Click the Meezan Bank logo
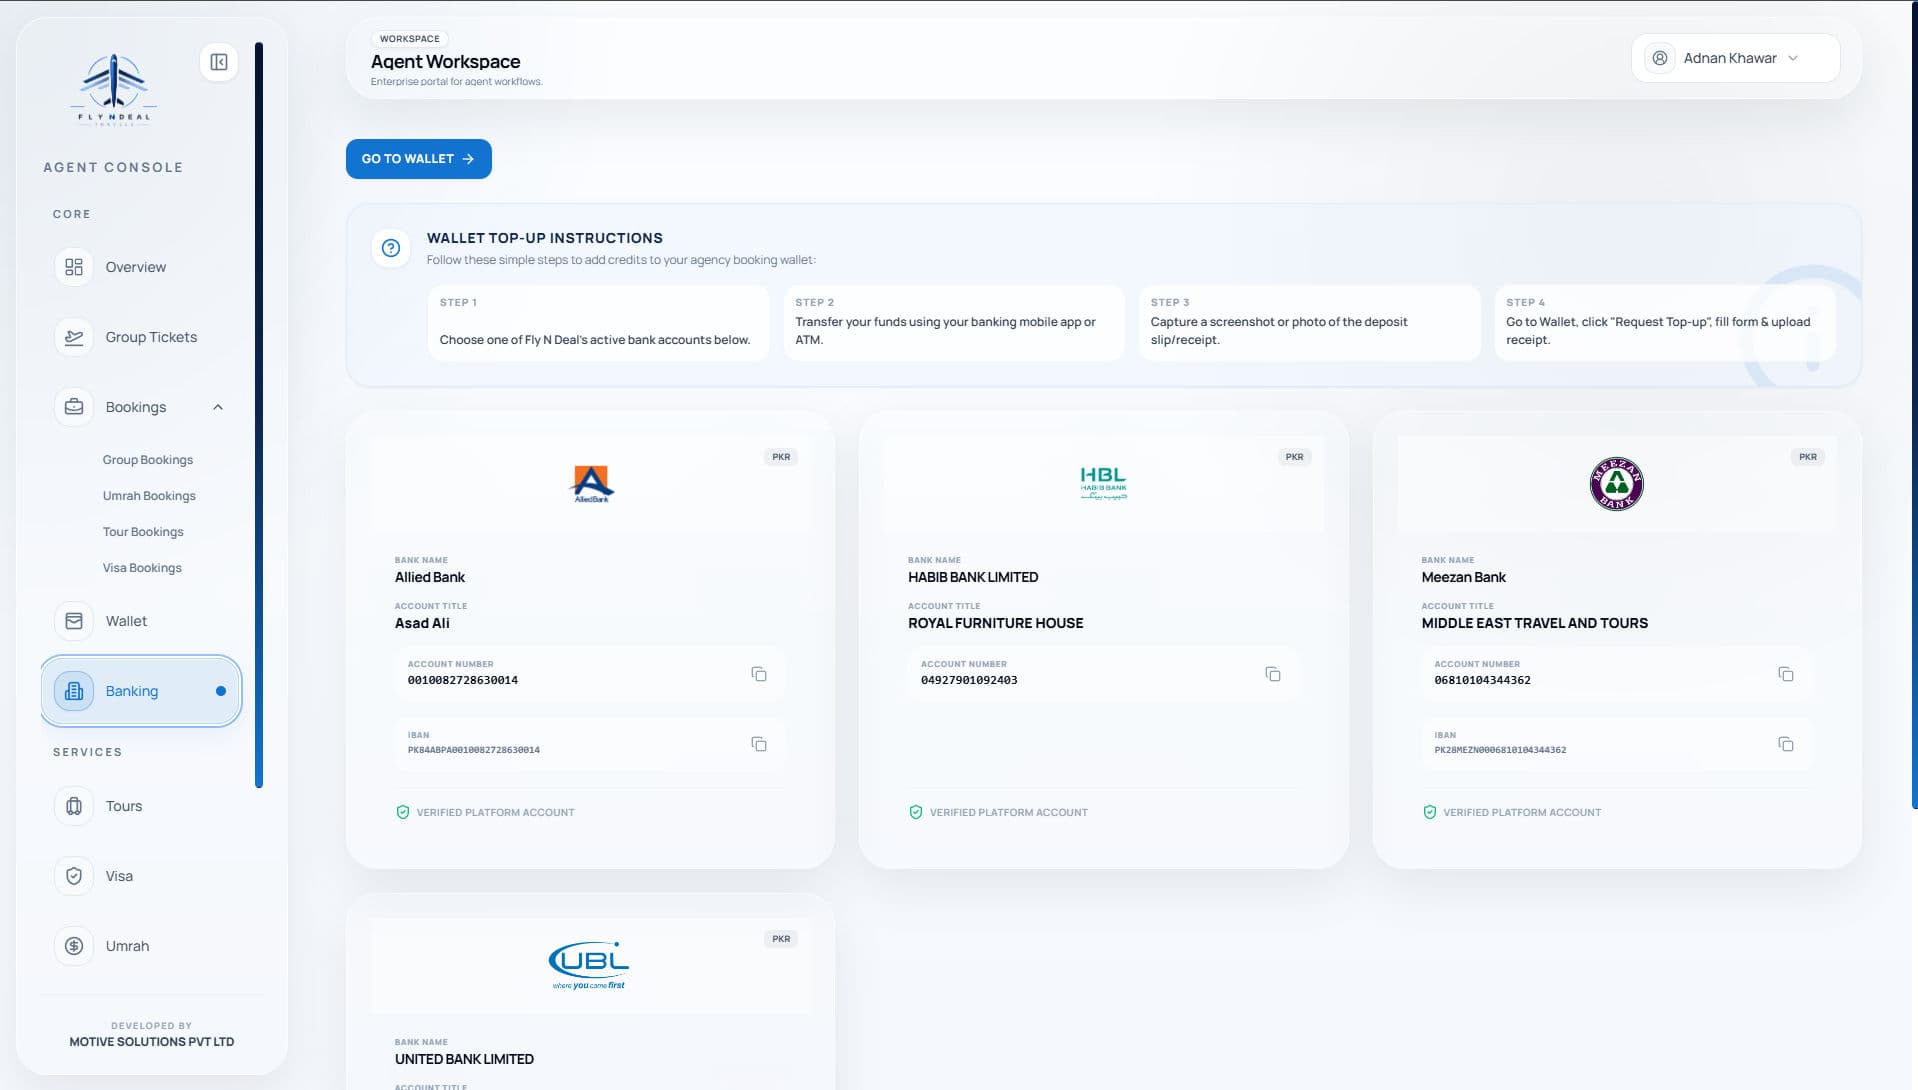Image resolution: width=1918 pixels, height=1090 pixels. [x=1617, y=484]
